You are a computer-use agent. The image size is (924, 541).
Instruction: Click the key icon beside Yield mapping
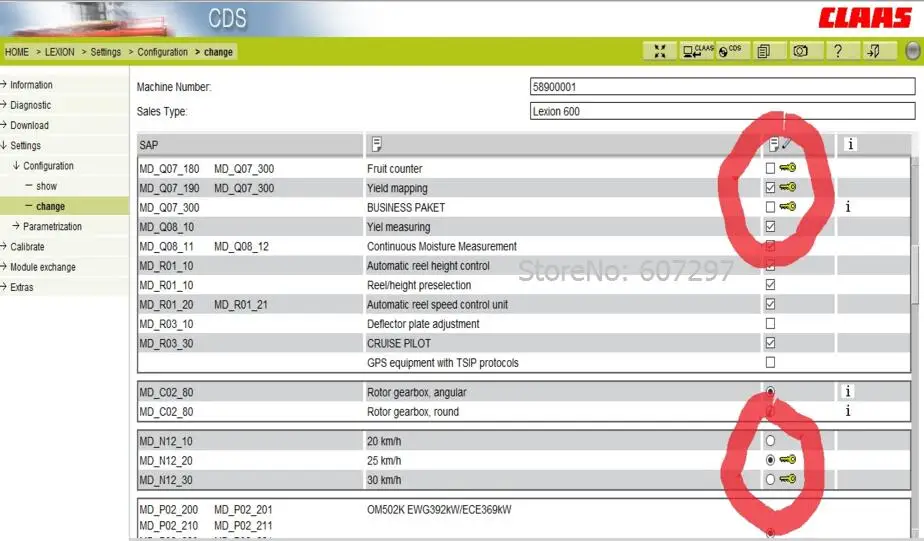pos(788,187)
